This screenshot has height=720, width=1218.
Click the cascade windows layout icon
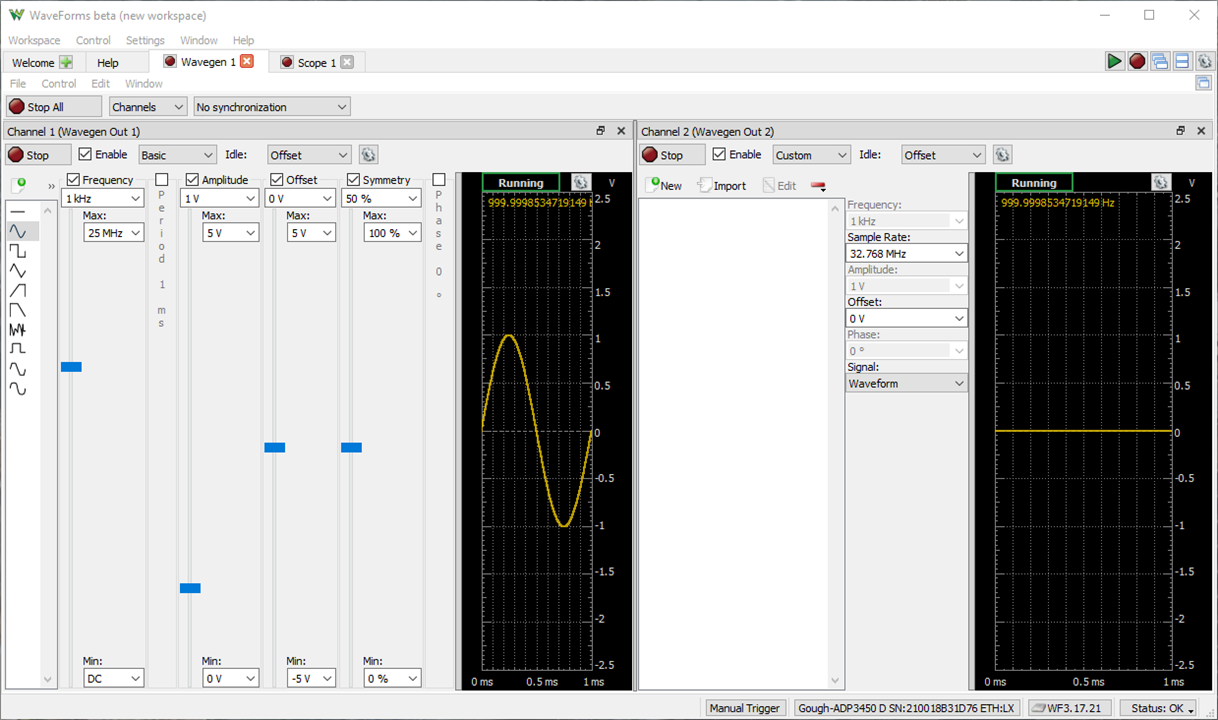(1160, 61)
